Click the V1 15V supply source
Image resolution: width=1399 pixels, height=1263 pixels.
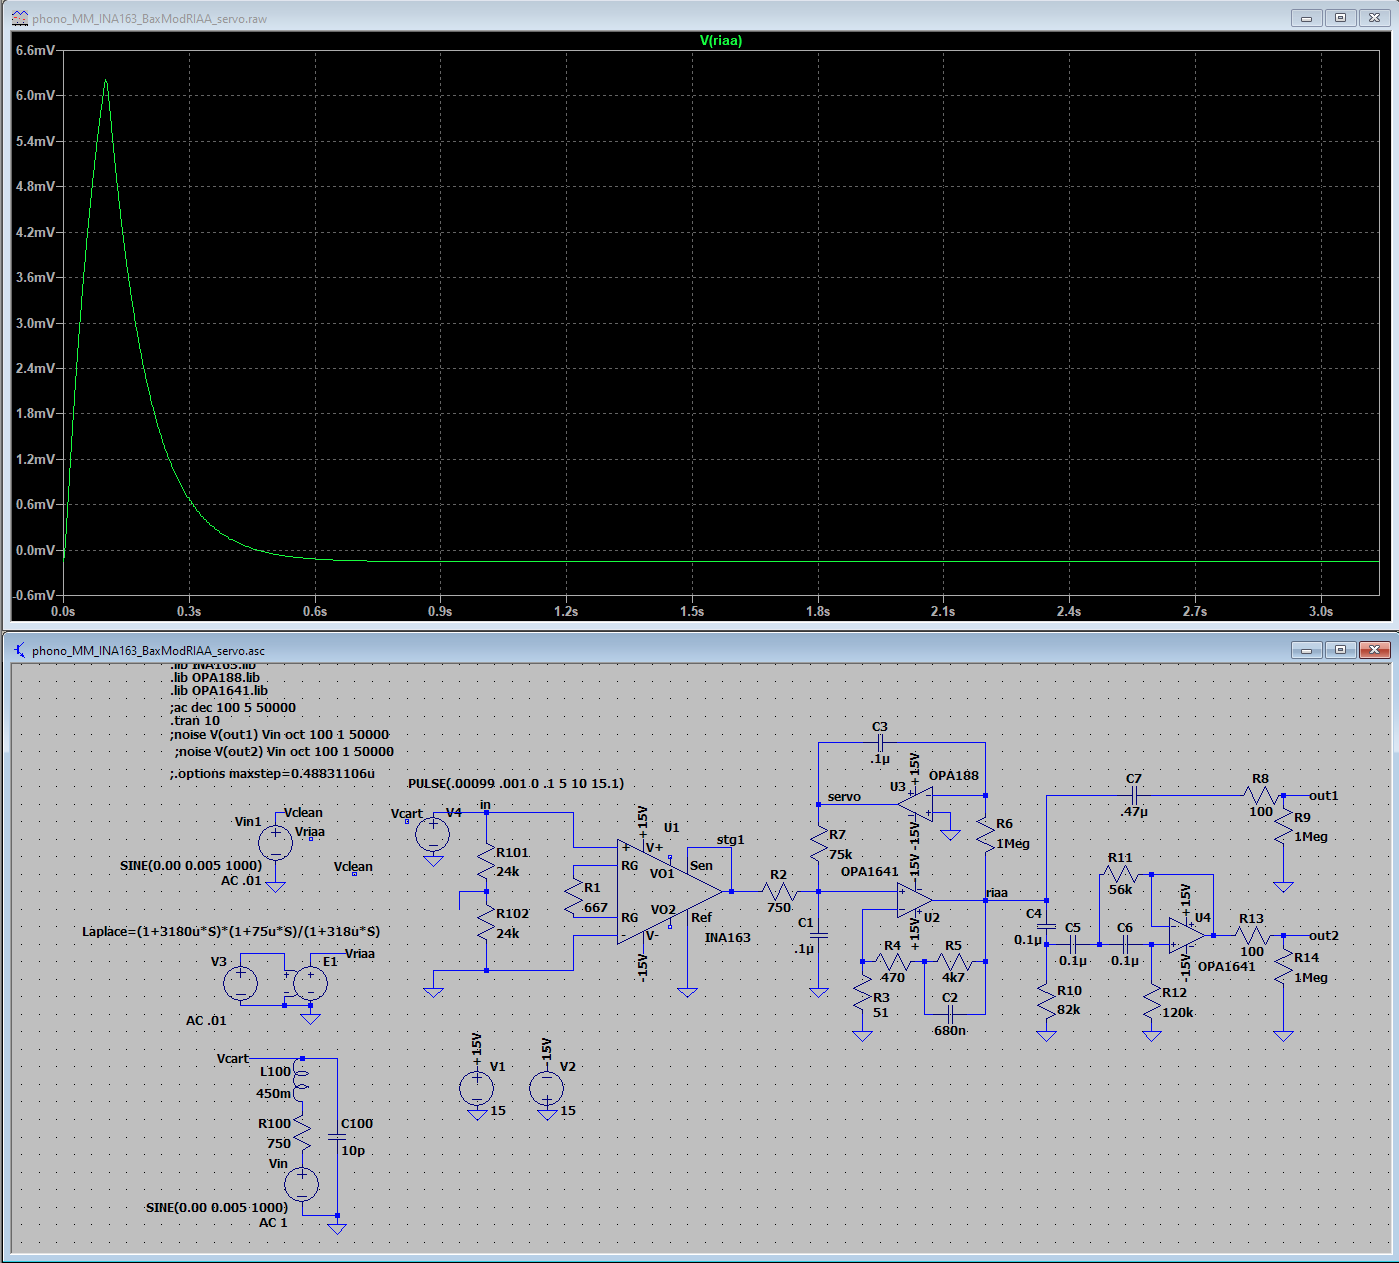[x=476, y=1087]
